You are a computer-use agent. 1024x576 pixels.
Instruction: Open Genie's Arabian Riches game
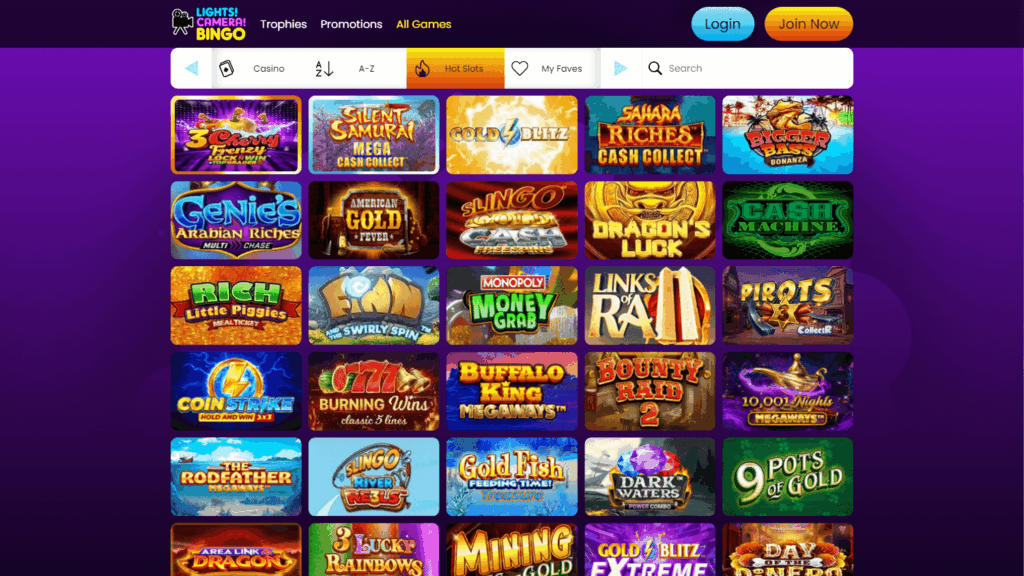pyautogui.click(x=236, y=221)
